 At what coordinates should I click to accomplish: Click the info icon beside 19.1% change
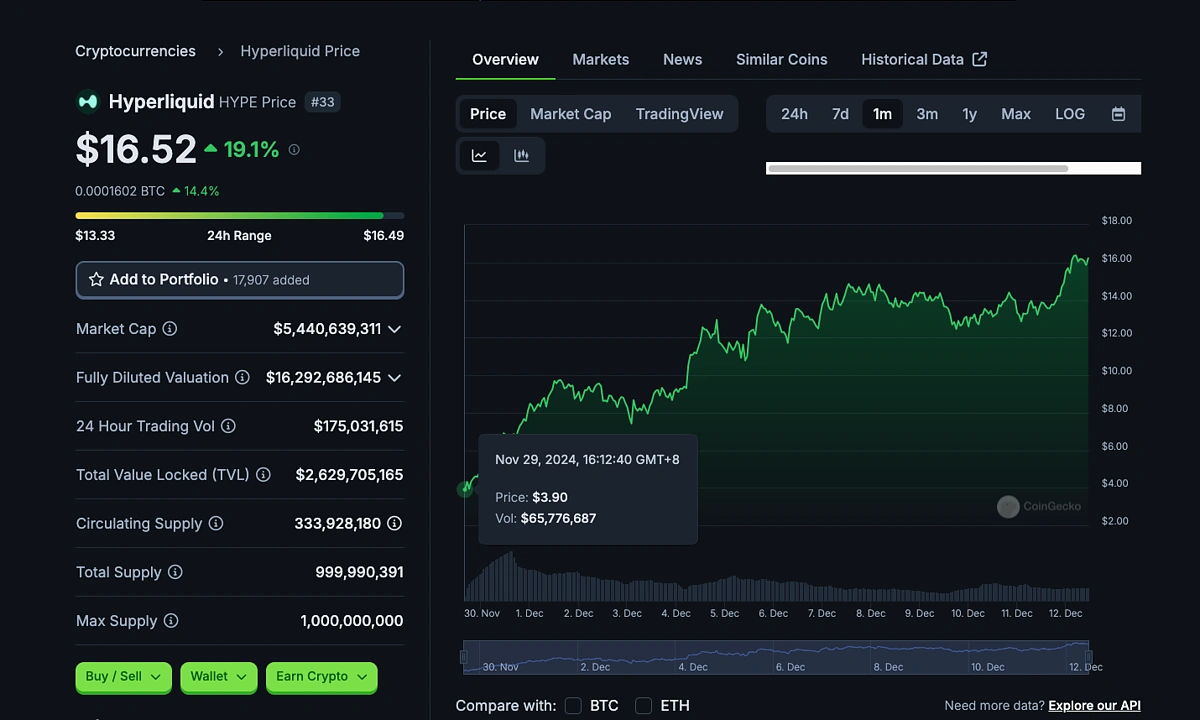click(294, 149)
